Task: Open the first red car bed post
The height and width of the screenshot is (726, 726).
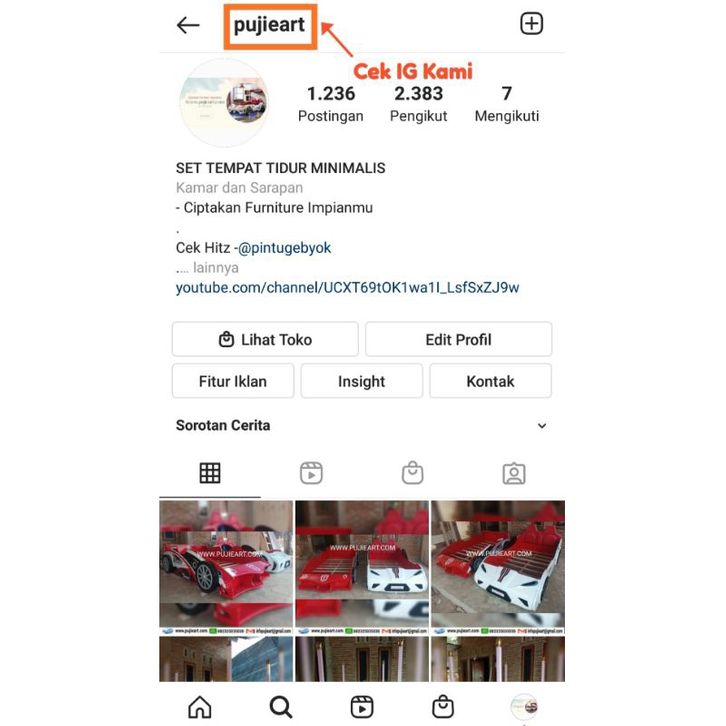Action: pyautogui.click(x=226, y=567)
